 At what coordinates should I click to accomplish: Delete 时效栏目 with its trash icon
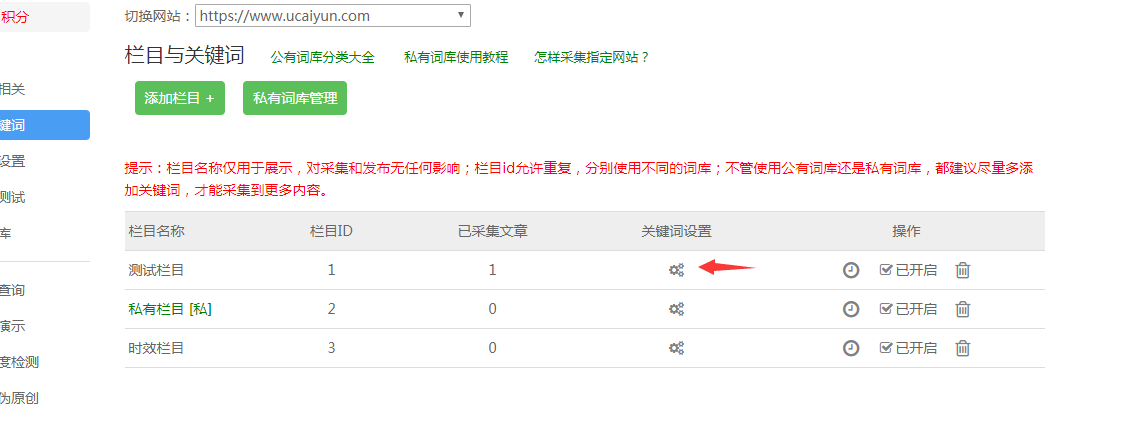coord(962,348)
